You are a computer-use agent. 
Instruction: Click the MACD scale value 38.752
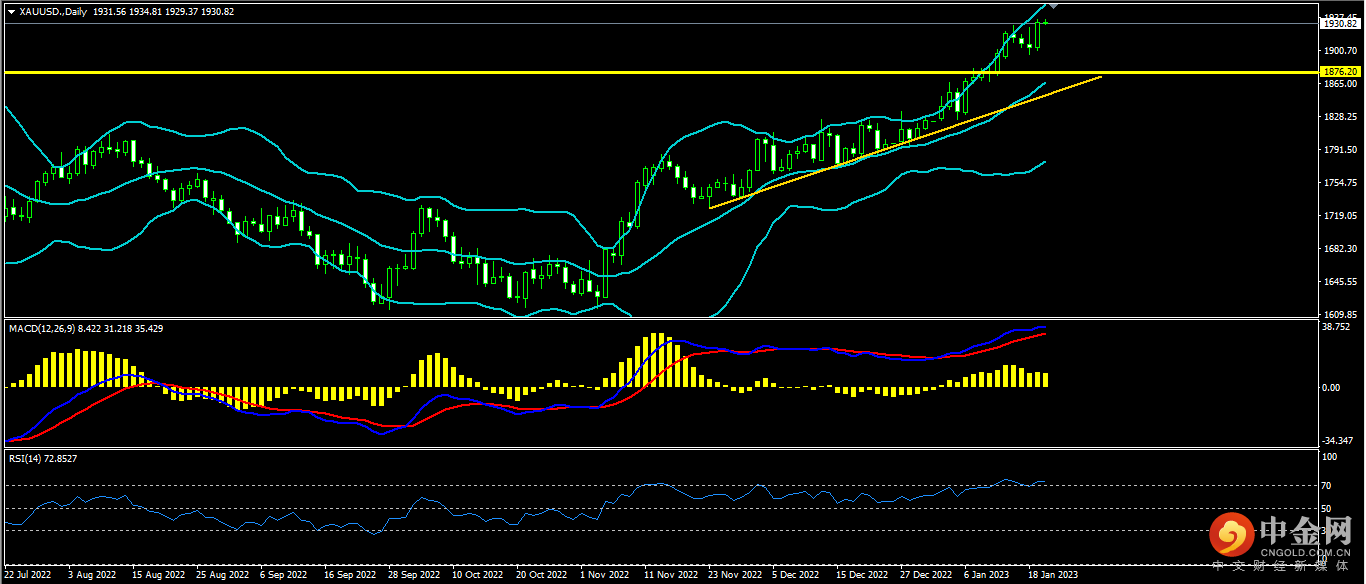pos(1336,327)
